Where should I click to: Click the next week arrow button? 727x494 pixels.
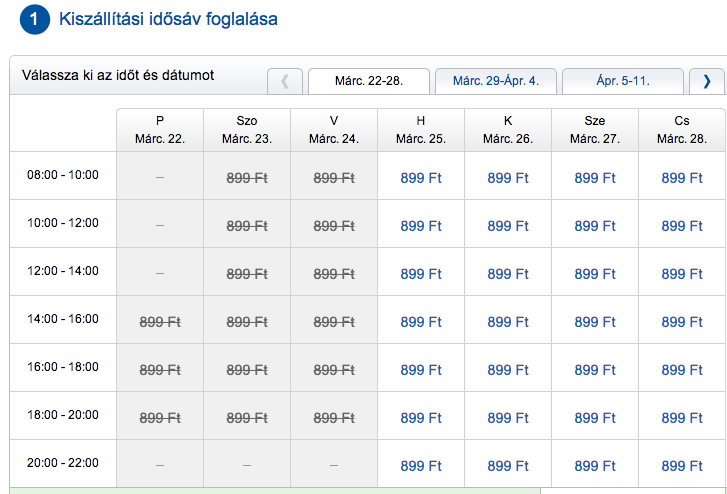pos(707,81)
